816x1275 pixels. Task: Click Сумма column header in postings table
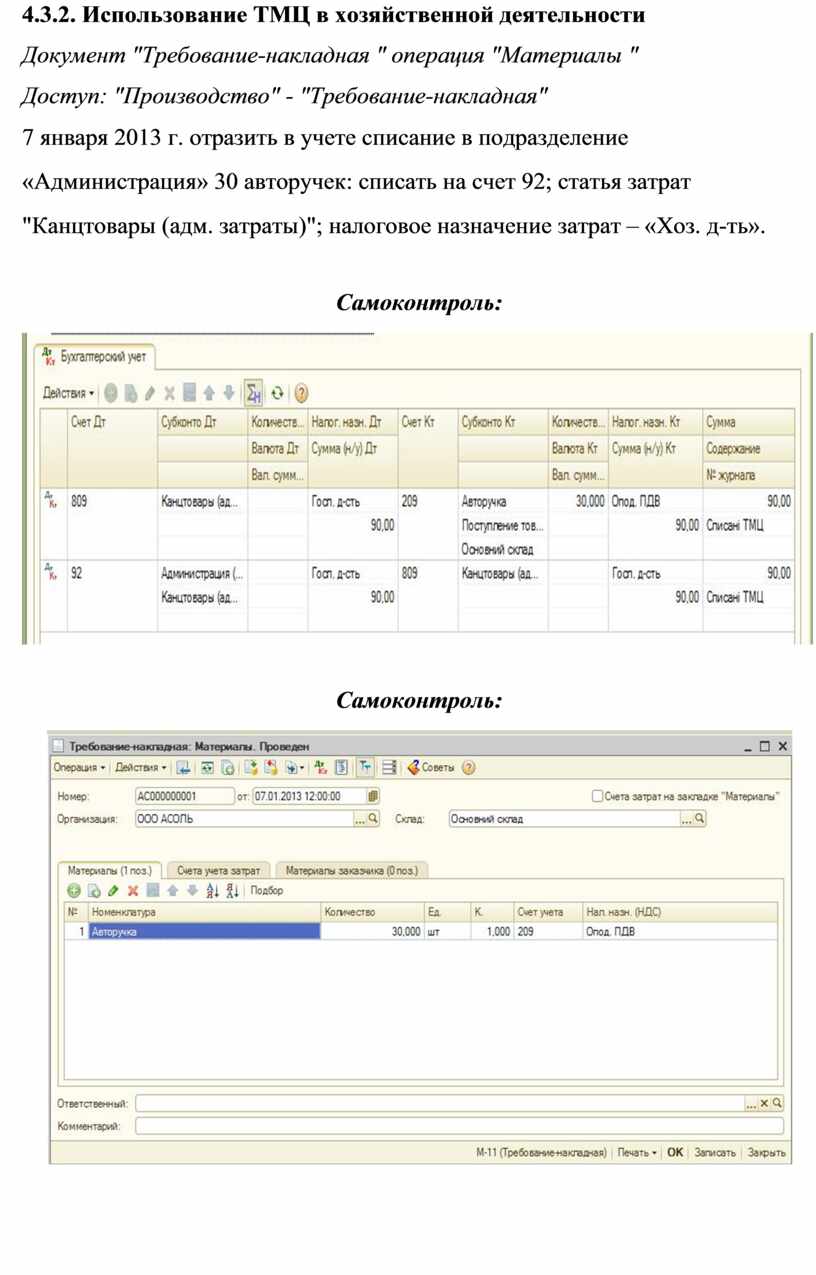pyautogui.click(x=748, y=423)
